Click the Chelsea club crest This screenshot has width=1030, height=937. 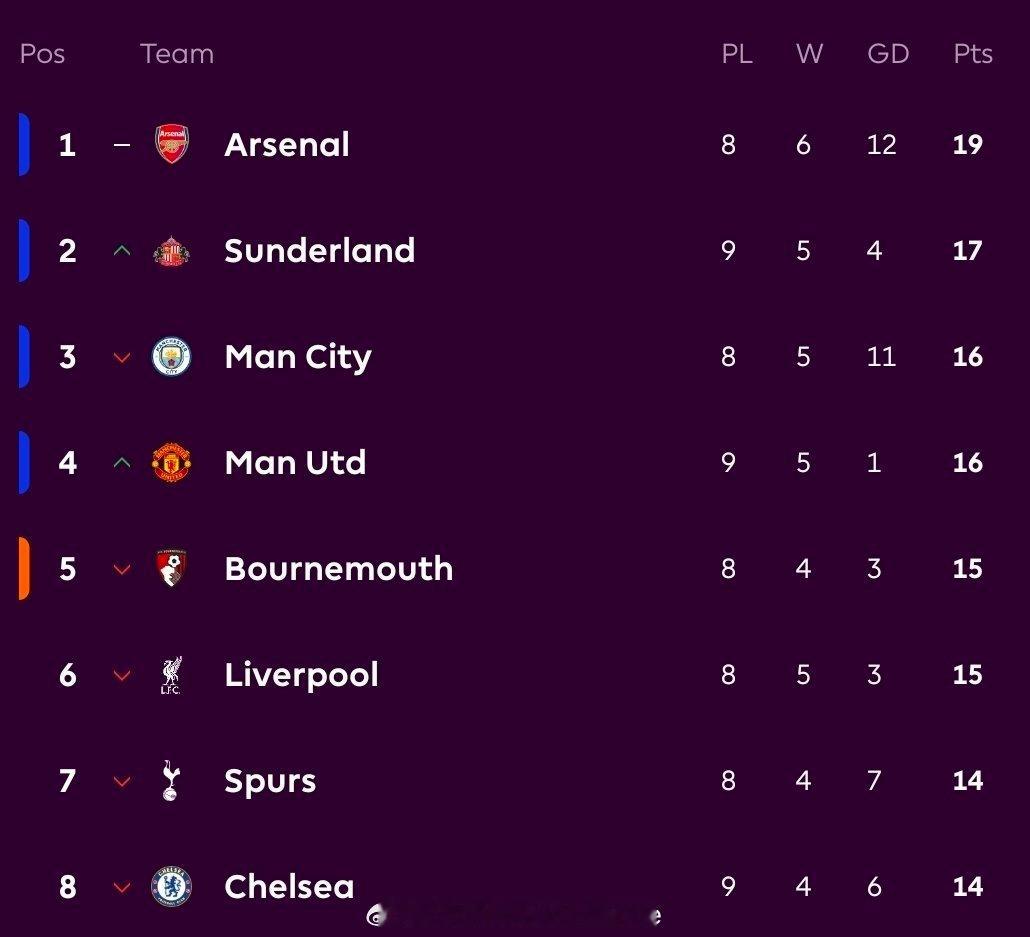click(x=171, y=886)
